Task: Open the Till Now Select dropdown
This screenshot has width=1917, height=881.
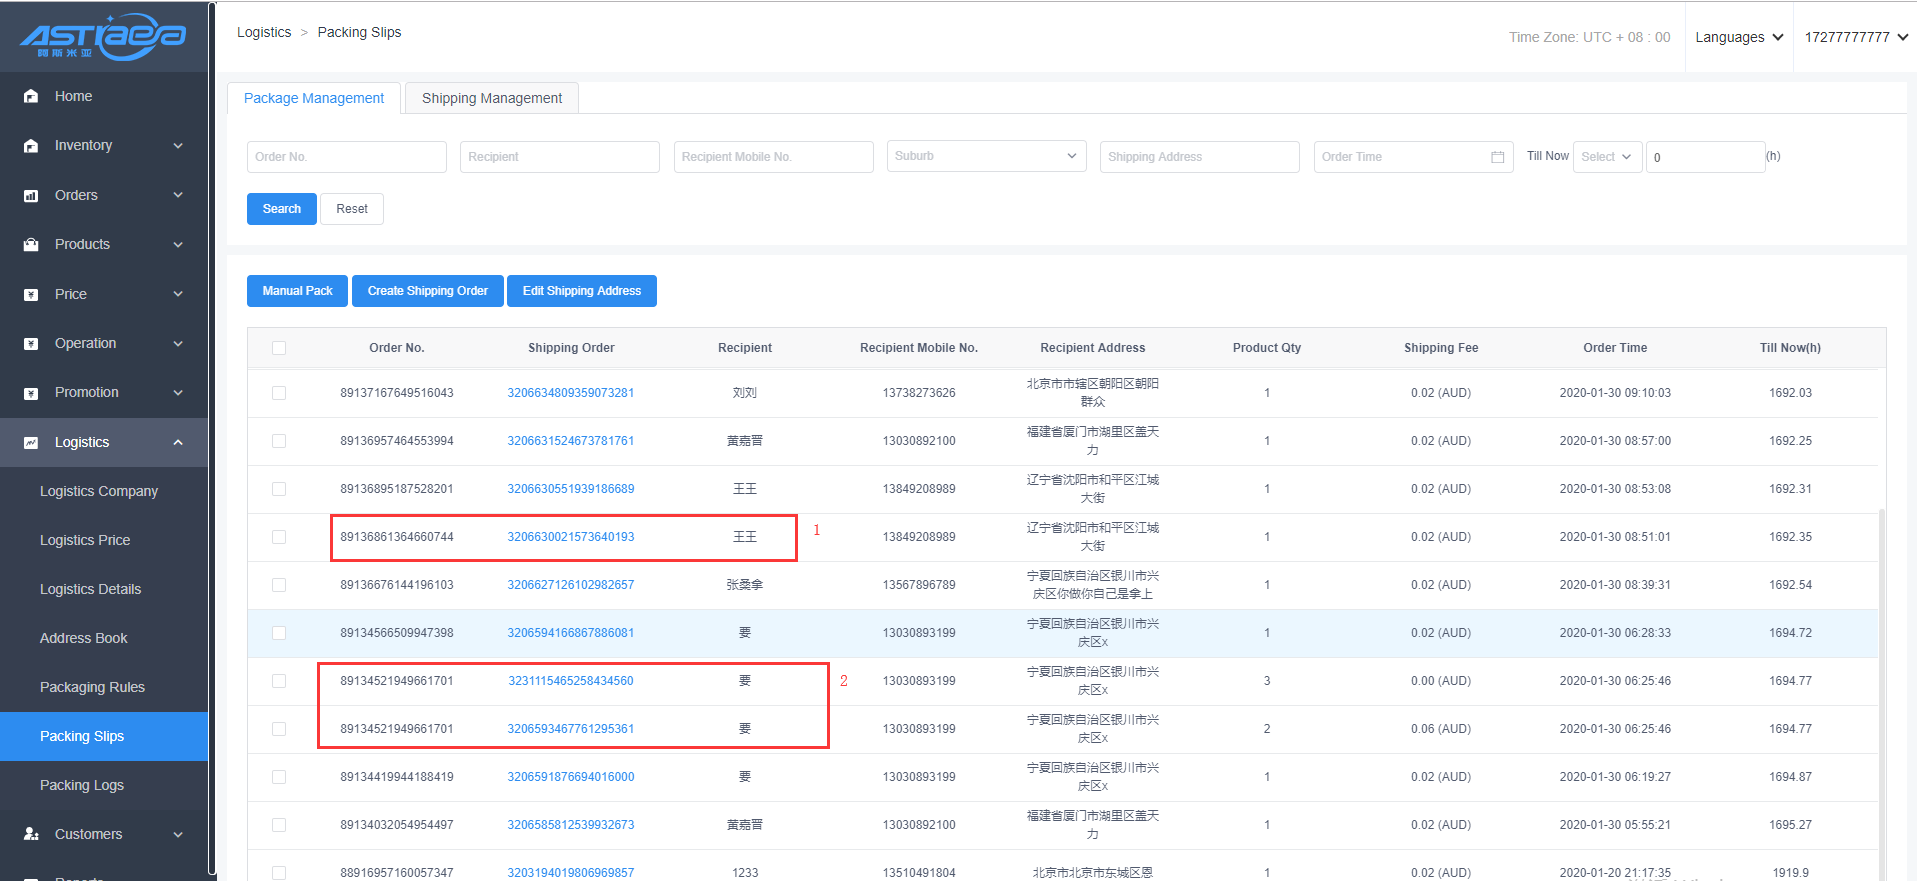Action: (x=1607, y=157)
